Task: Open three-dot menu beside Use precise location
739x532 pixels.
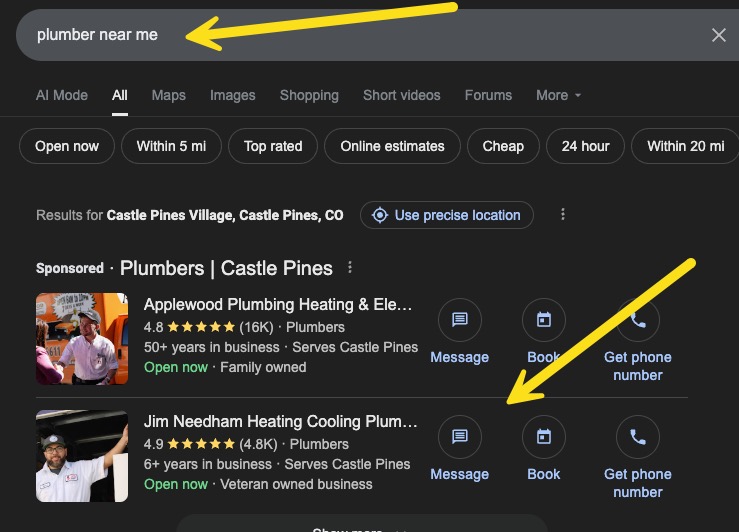Action: click(x=563, y=215)
